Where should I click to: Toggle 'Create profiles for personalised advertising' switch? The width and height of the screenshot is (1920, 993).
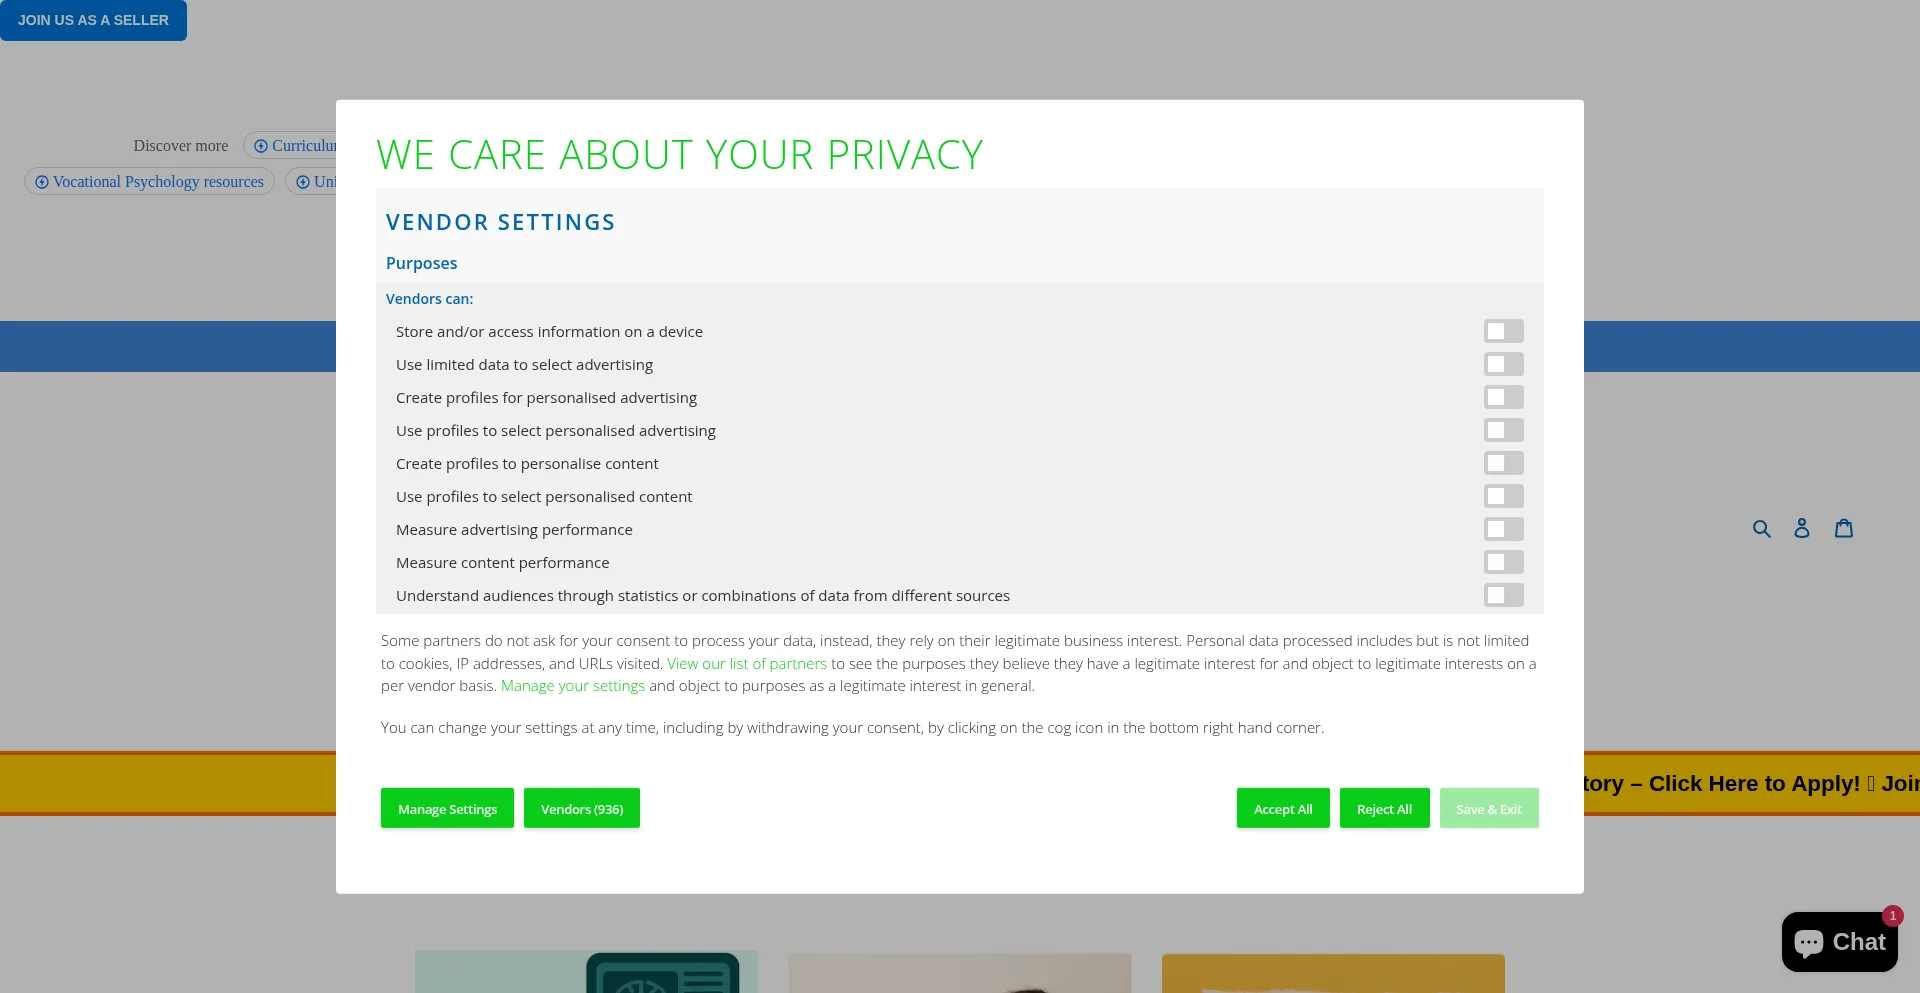1503,397
